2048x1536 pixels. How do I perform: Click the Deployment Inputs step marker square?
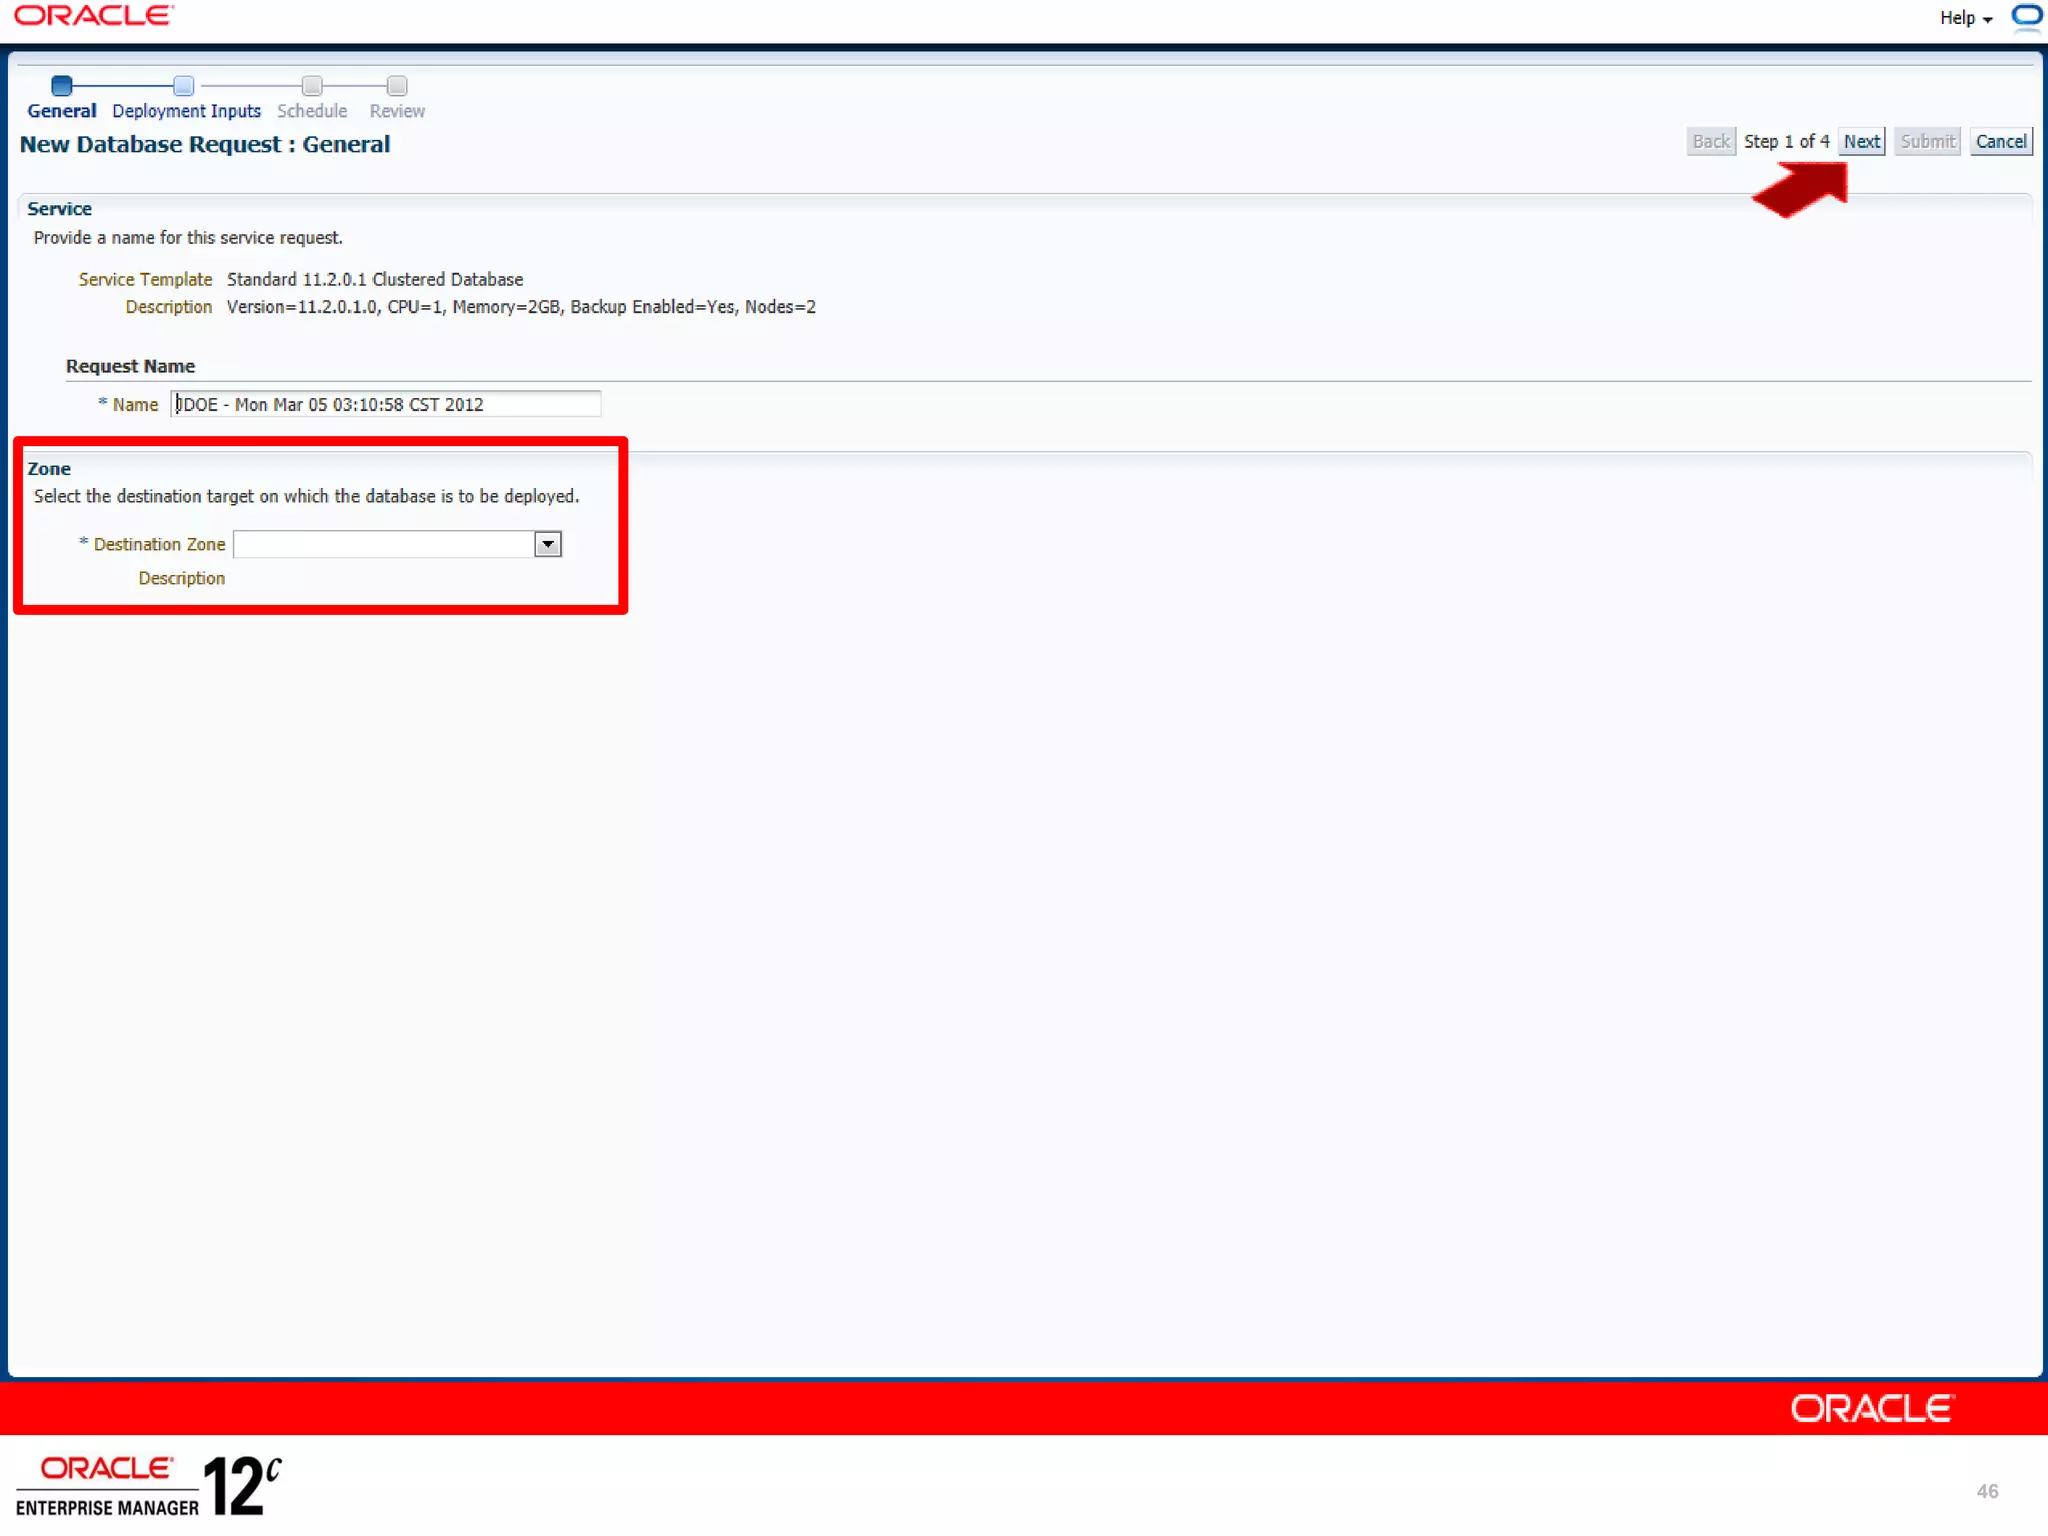[x=184, y=86]
